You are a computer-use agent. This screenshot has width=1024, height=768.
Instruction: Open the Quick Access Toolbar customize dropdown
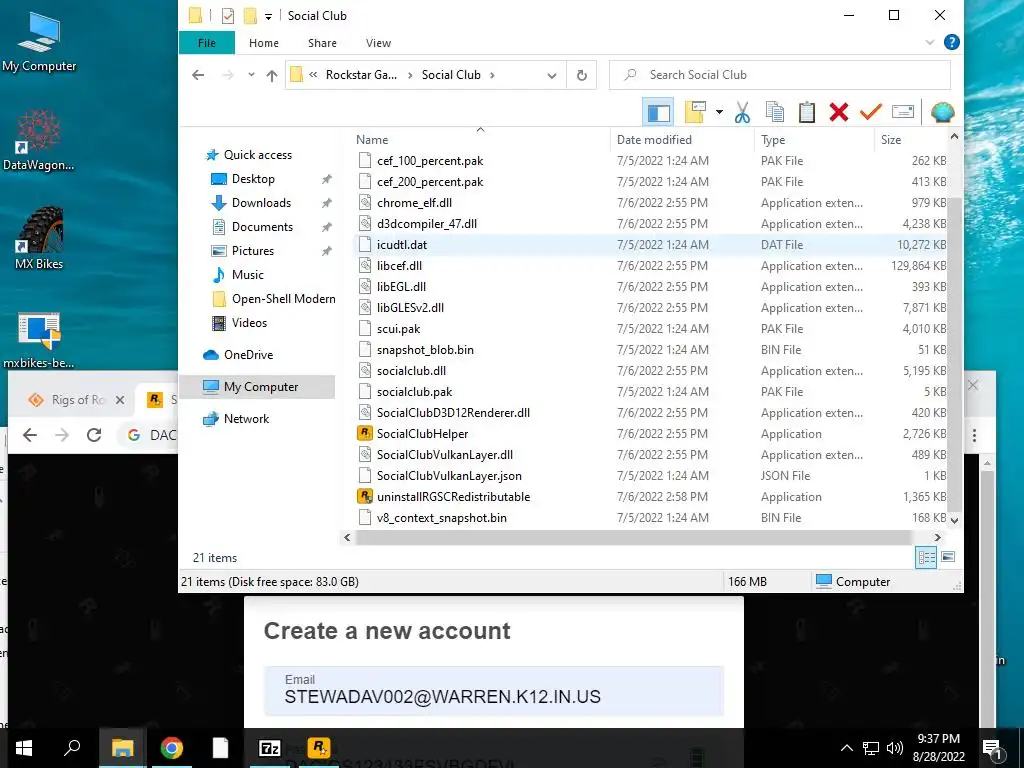pos(268,16)
